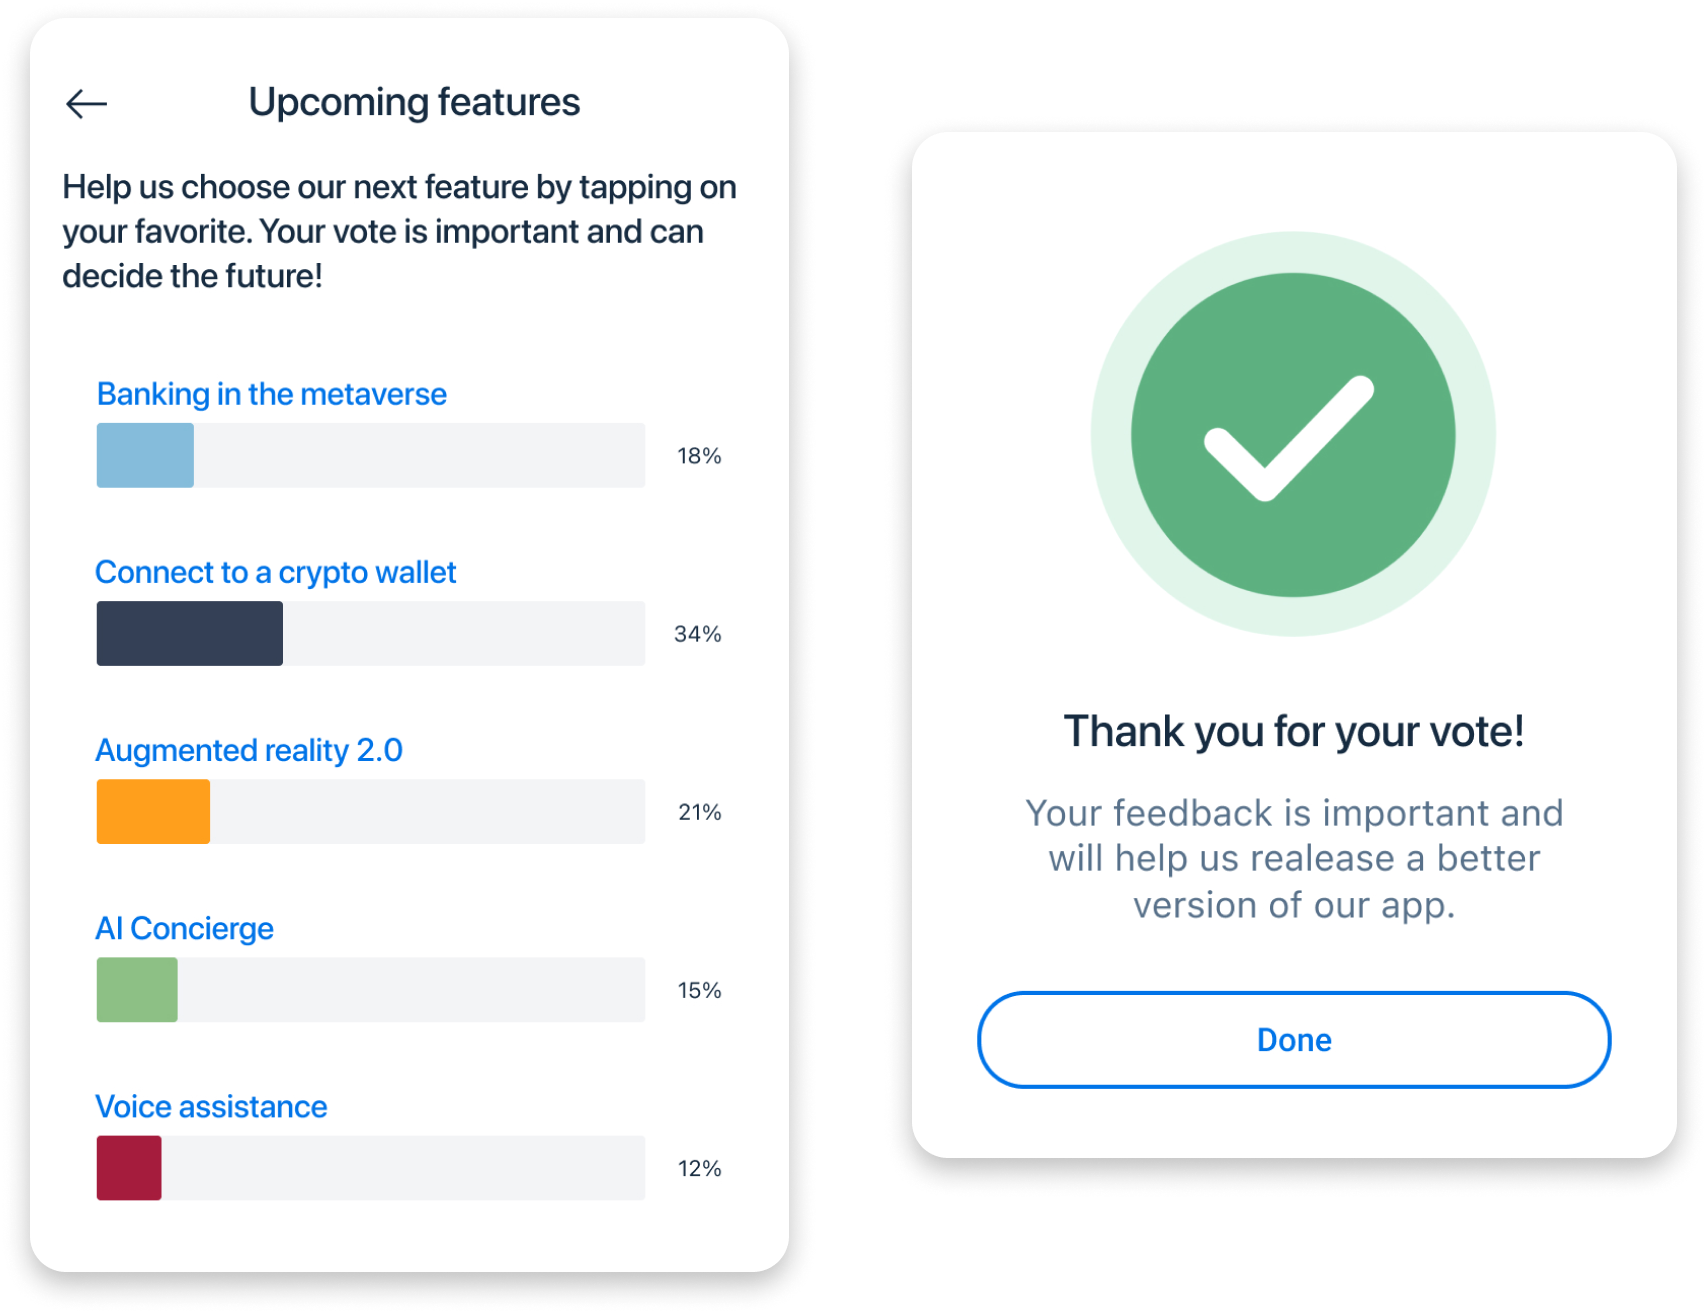Image resolution: width=1707 pixels, height=1314 pixels.
Task: Select the Augmented reality 2.0 option
Action: pos(249,750)
